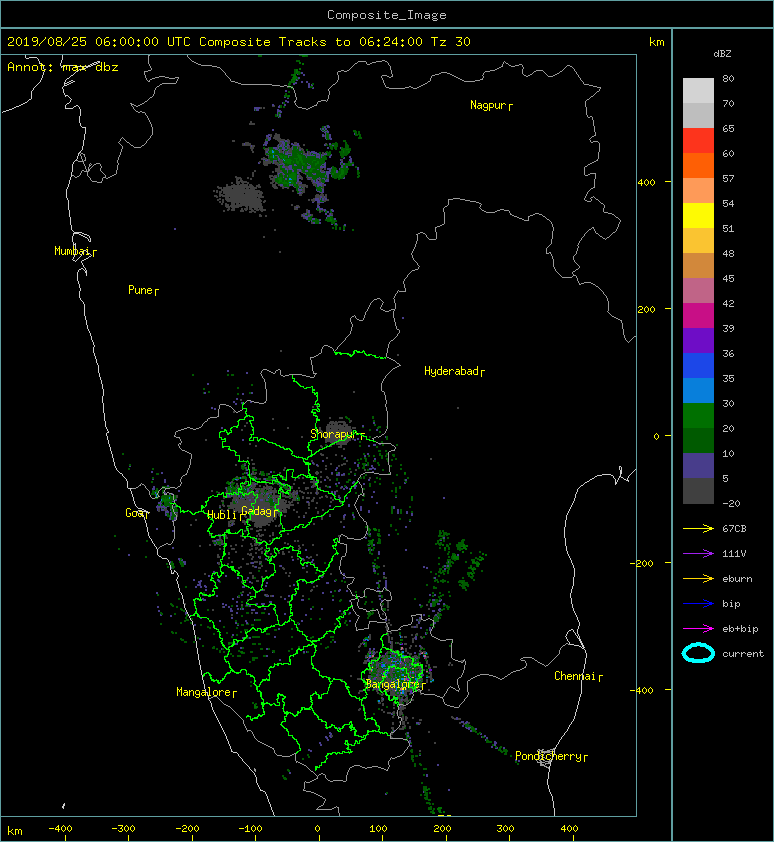This screenshot has width=774, height=842.
Task: Click the green echo cluster north of map
Action: click(301, 164)
